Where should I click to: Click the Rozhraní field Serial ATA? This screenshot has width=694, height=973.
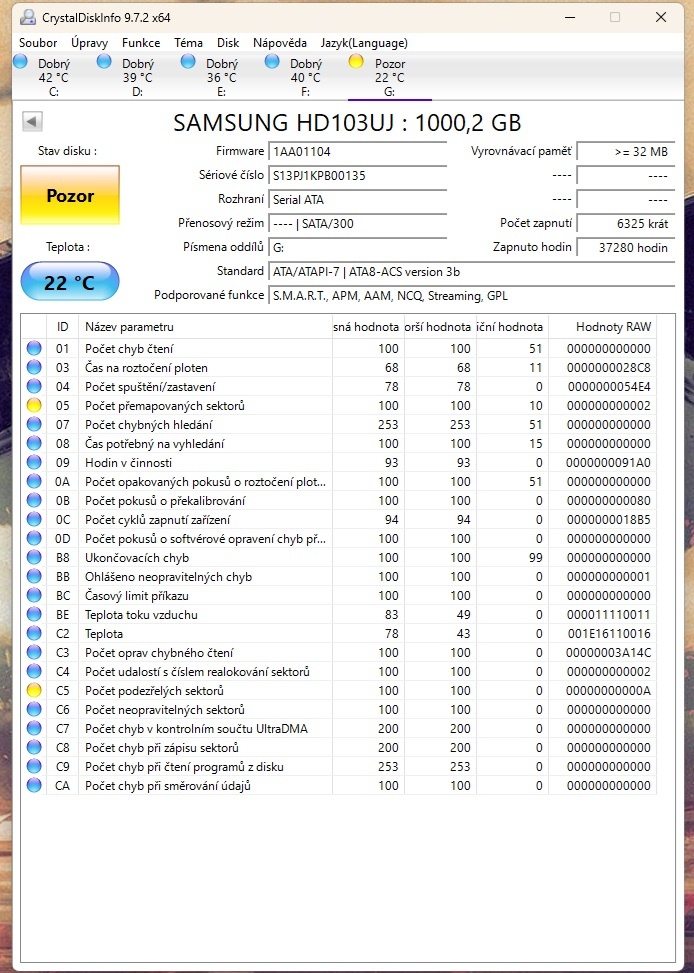tap(358, 200)
